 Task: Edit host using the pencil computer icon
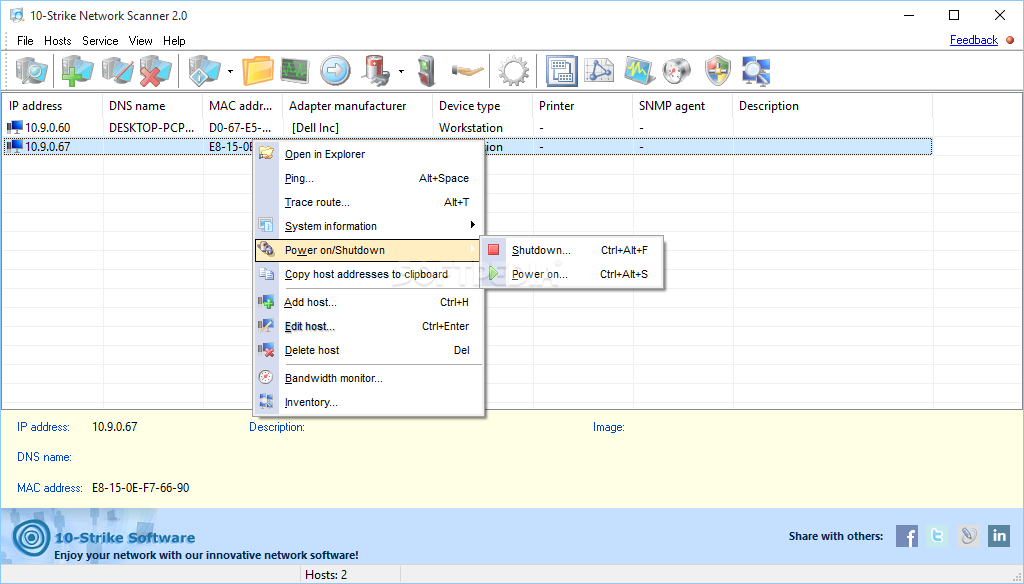pos(118,71)
